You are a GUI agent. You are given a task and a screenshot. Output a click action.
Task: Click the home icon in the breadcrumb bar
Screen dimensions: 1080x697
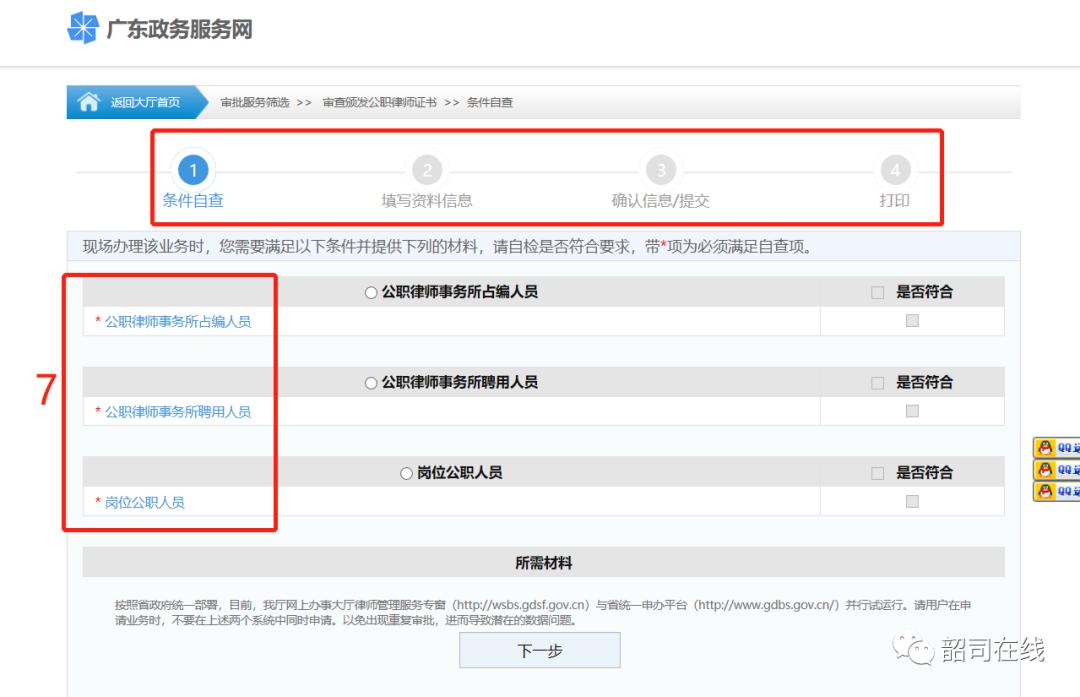pos(88,102)
